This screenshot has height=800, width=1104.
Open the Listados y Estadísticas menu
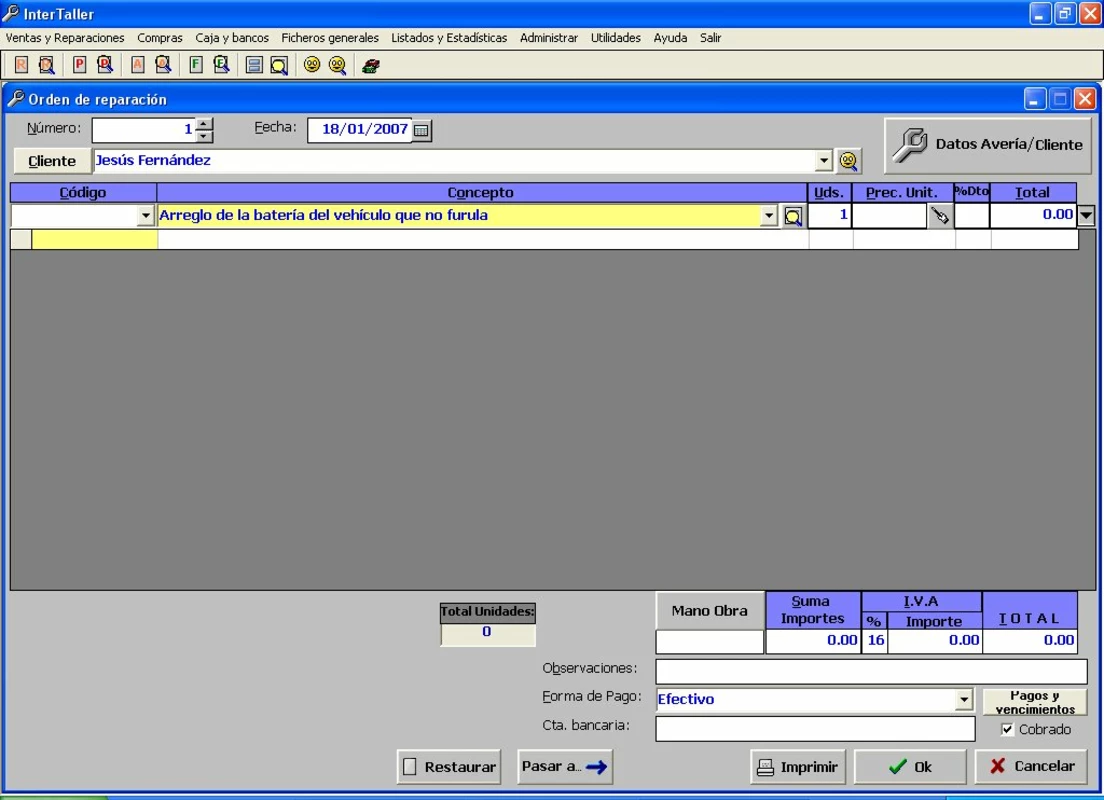click(x=449, y=38)
